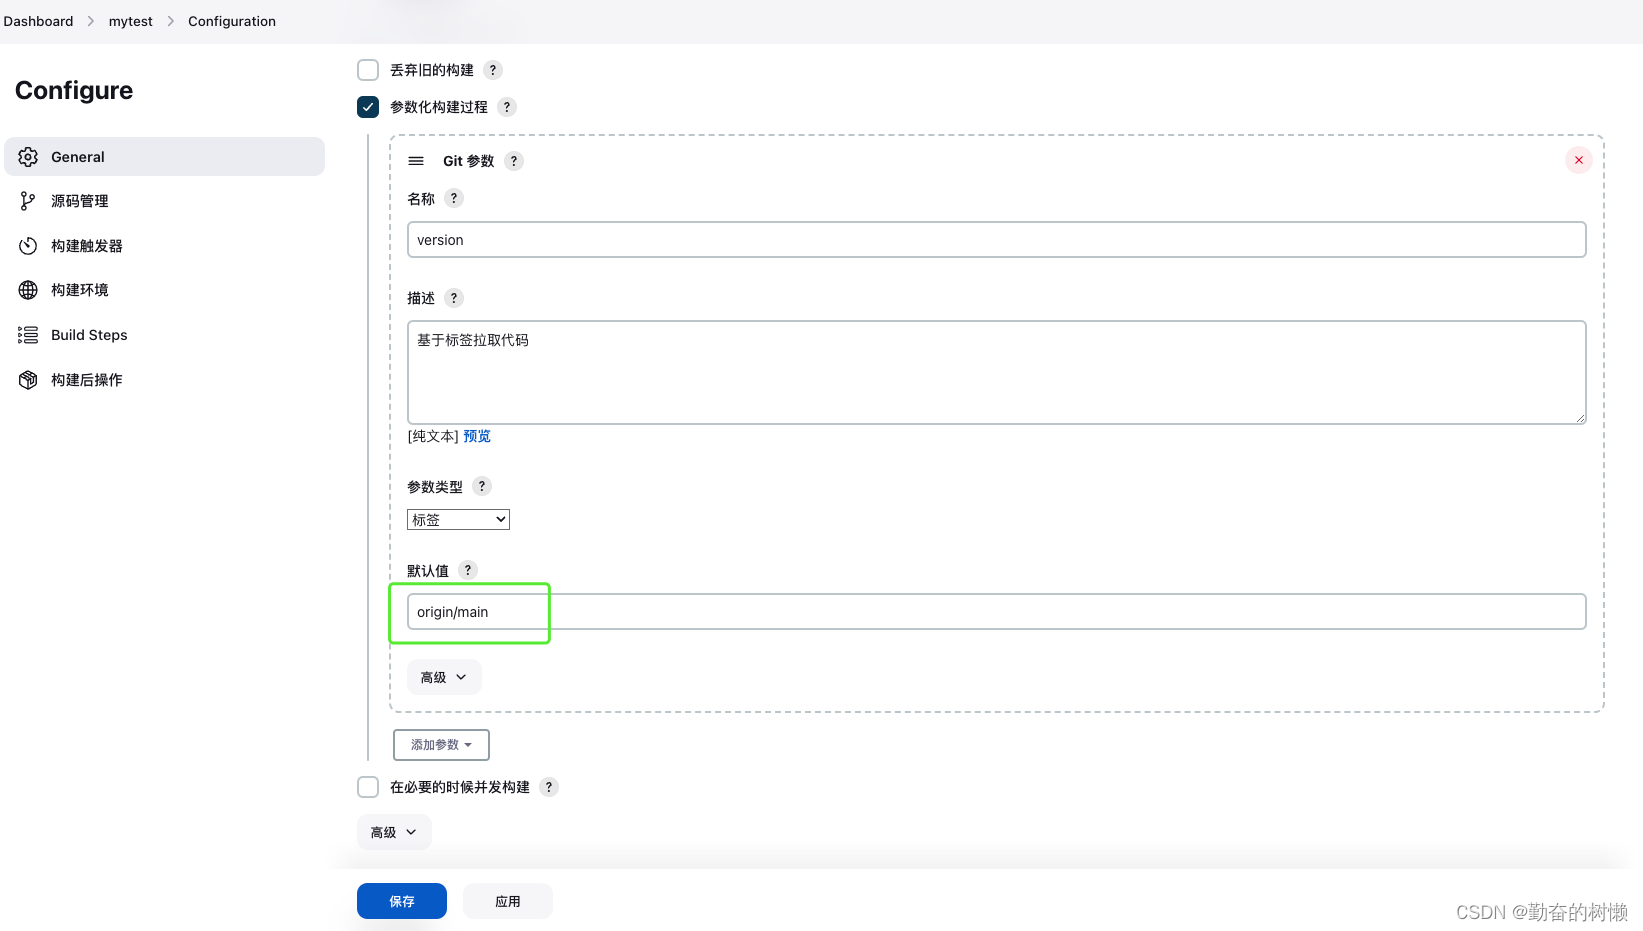Click the 保存 save button
The image size is (1643, 931).
402,901
